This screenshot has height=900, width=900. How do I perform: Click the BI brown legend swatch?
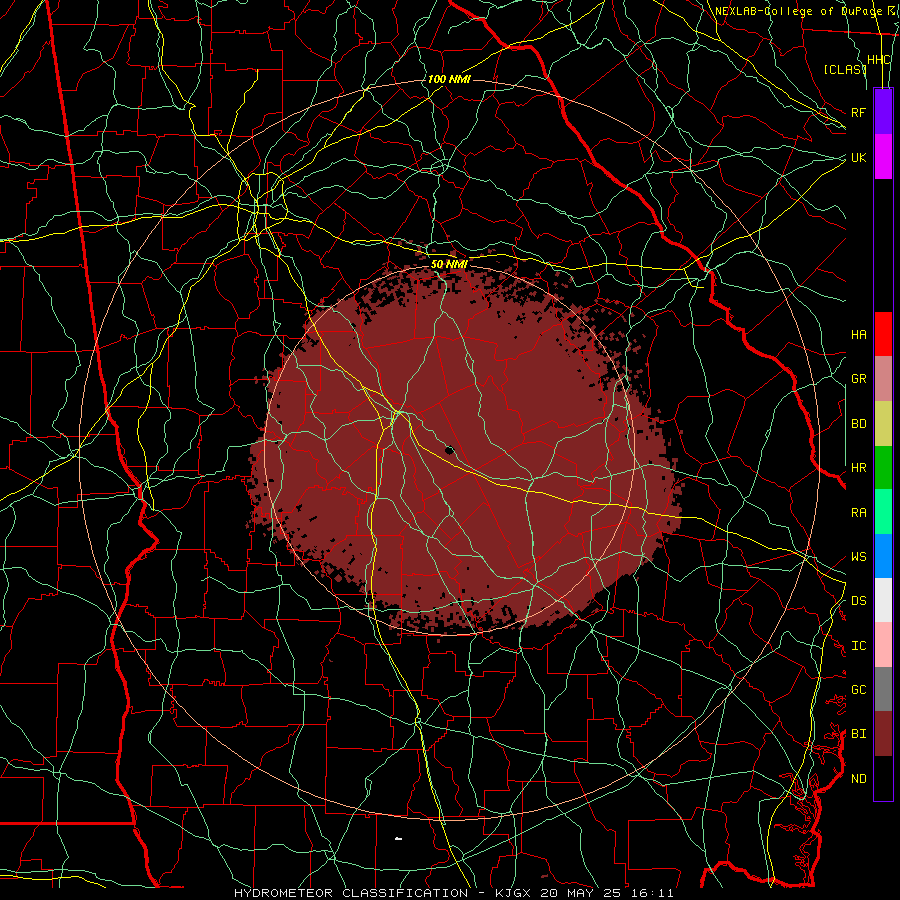(x=883, y=734)
